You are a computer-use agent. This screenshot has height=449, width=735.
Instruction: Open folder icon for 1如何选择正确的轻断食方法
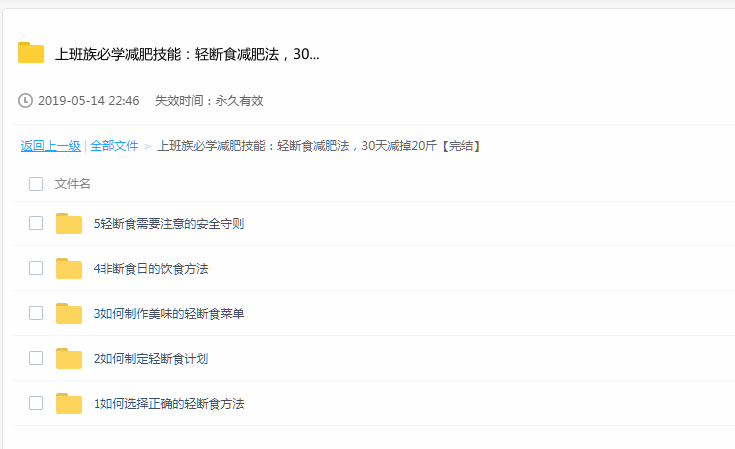pos(69,404)
